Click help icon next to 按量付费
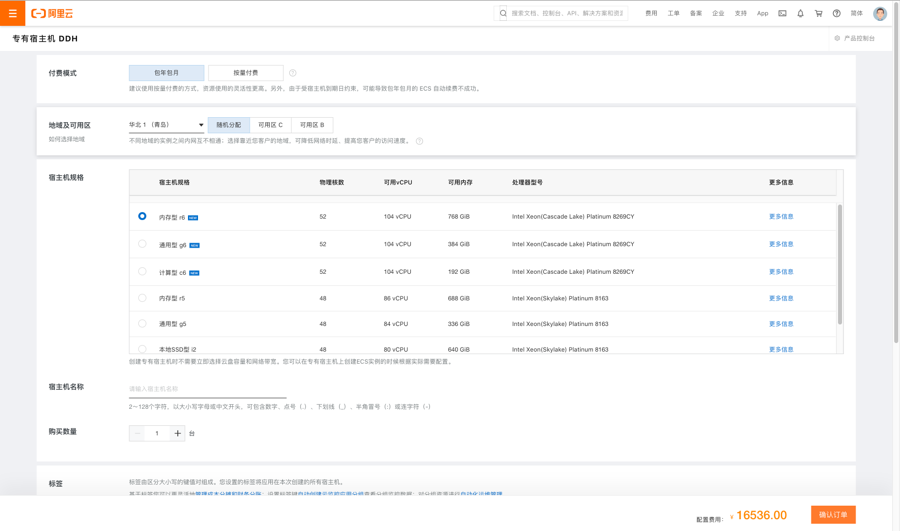This screenshot has width=900, height=531. 293,73
